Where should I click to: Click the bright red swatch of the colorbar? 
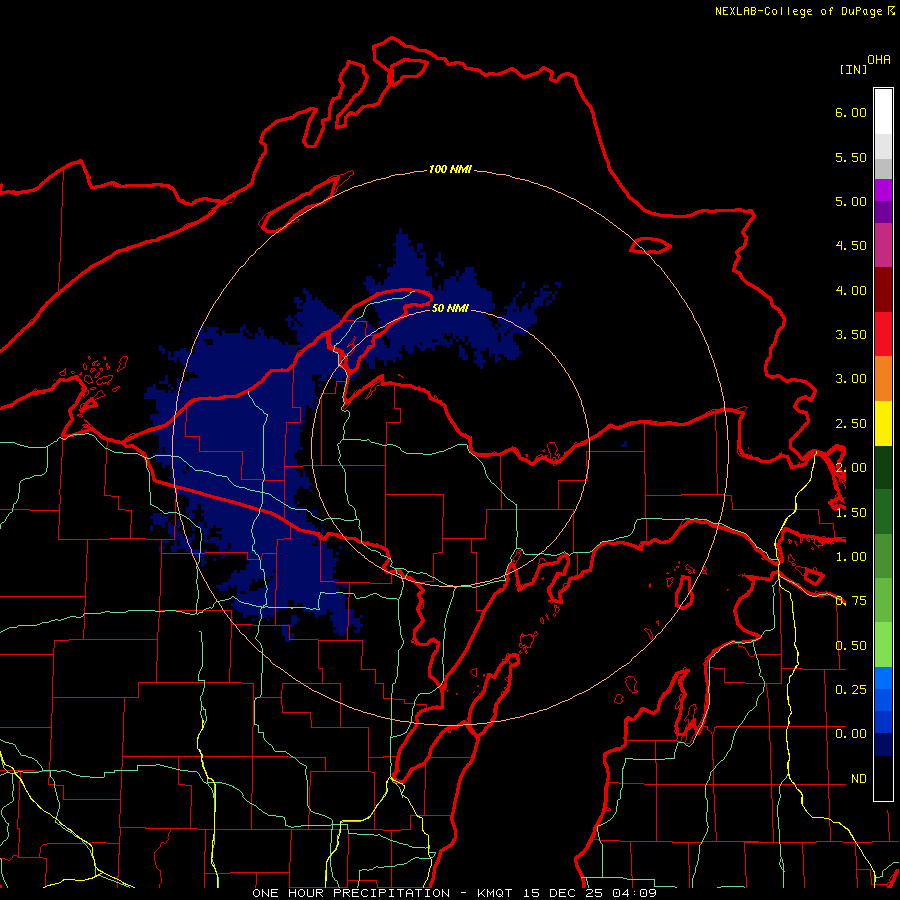click(x=883, y=334)
